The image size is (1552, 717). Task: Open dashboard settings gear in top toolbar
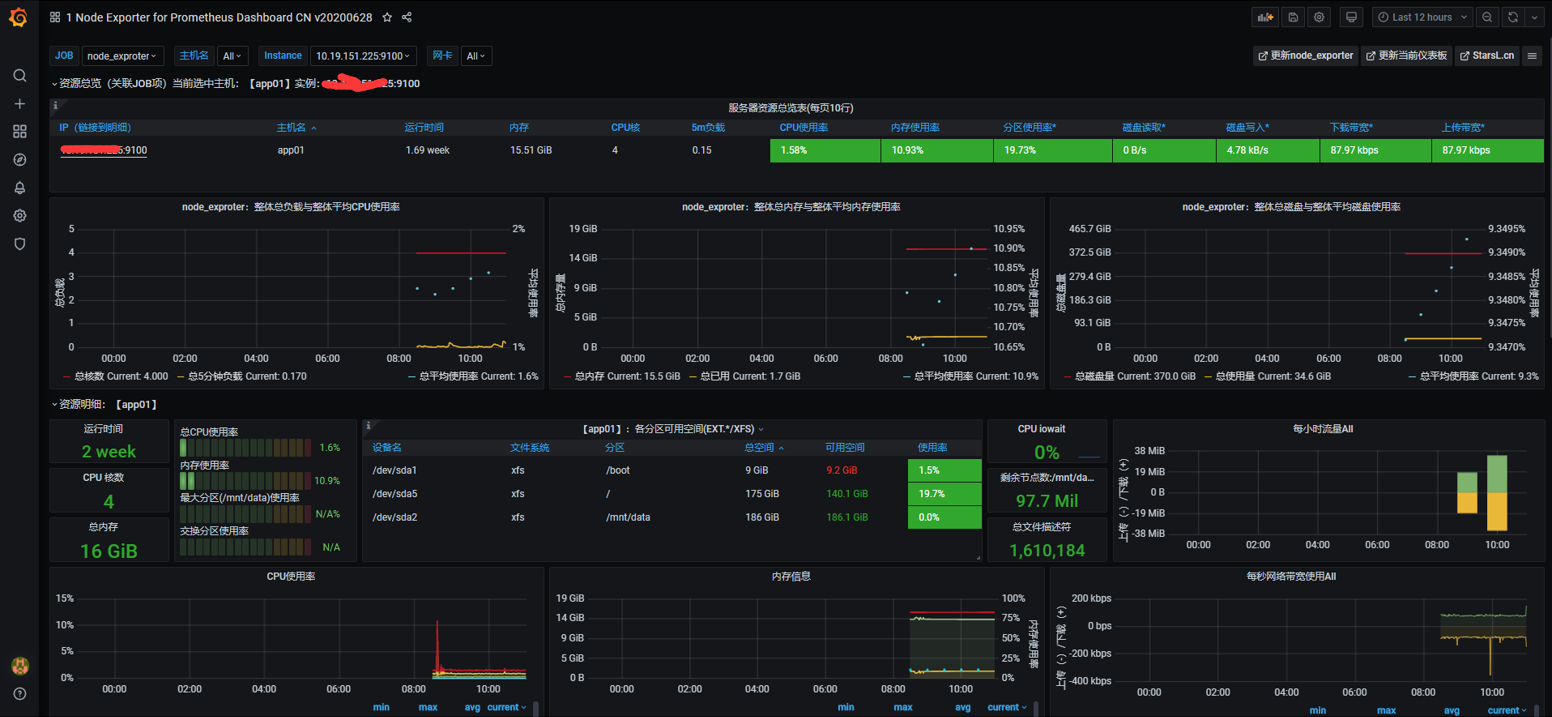[1318, 17]
